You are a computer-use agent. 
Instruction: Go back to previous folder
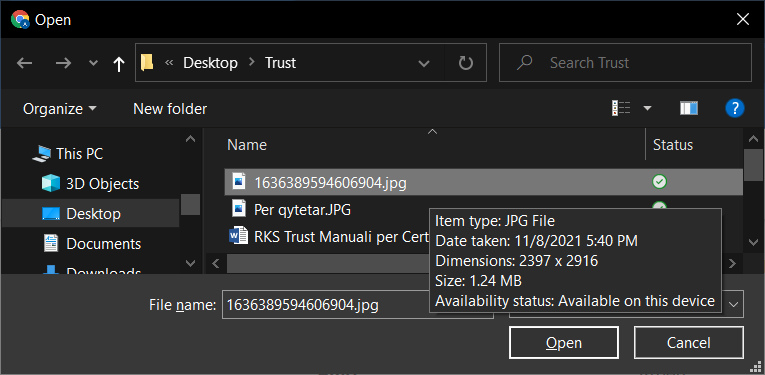(24, 63)
